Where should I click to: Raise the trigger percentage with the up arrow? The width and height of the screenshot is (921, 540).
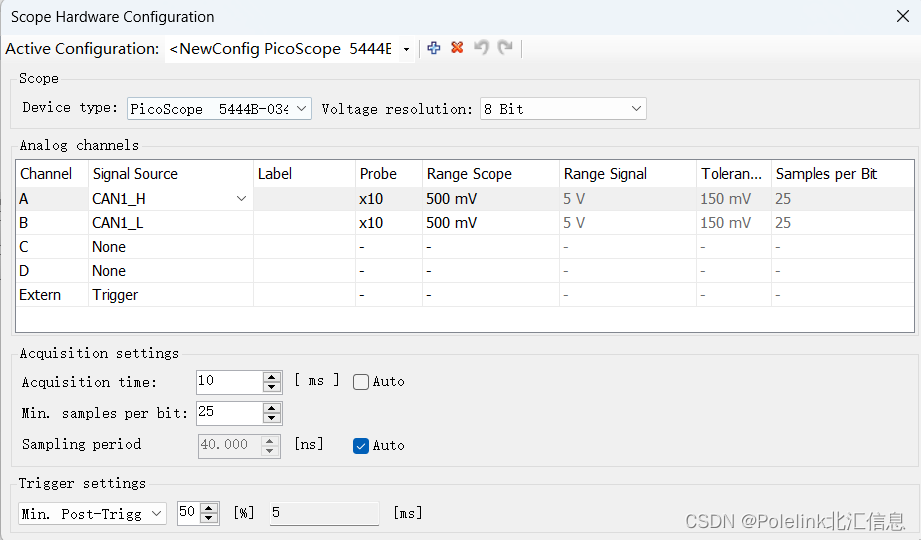click(x=209, y=508)
